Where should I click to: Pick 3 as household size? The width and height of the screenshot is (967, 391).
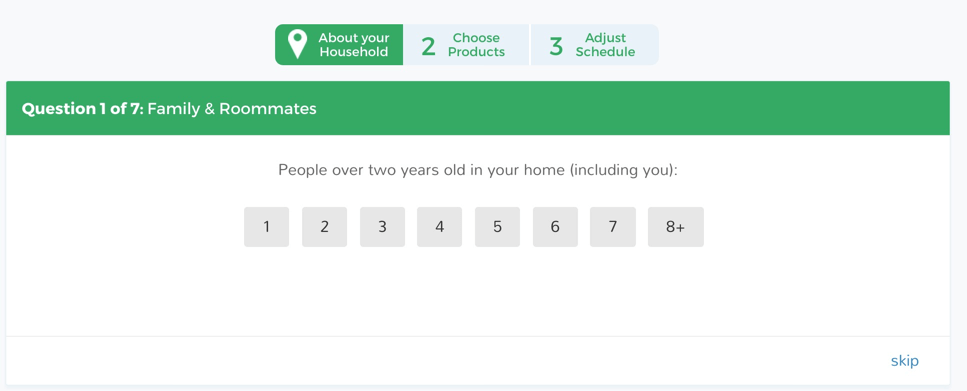click(382, 227)
